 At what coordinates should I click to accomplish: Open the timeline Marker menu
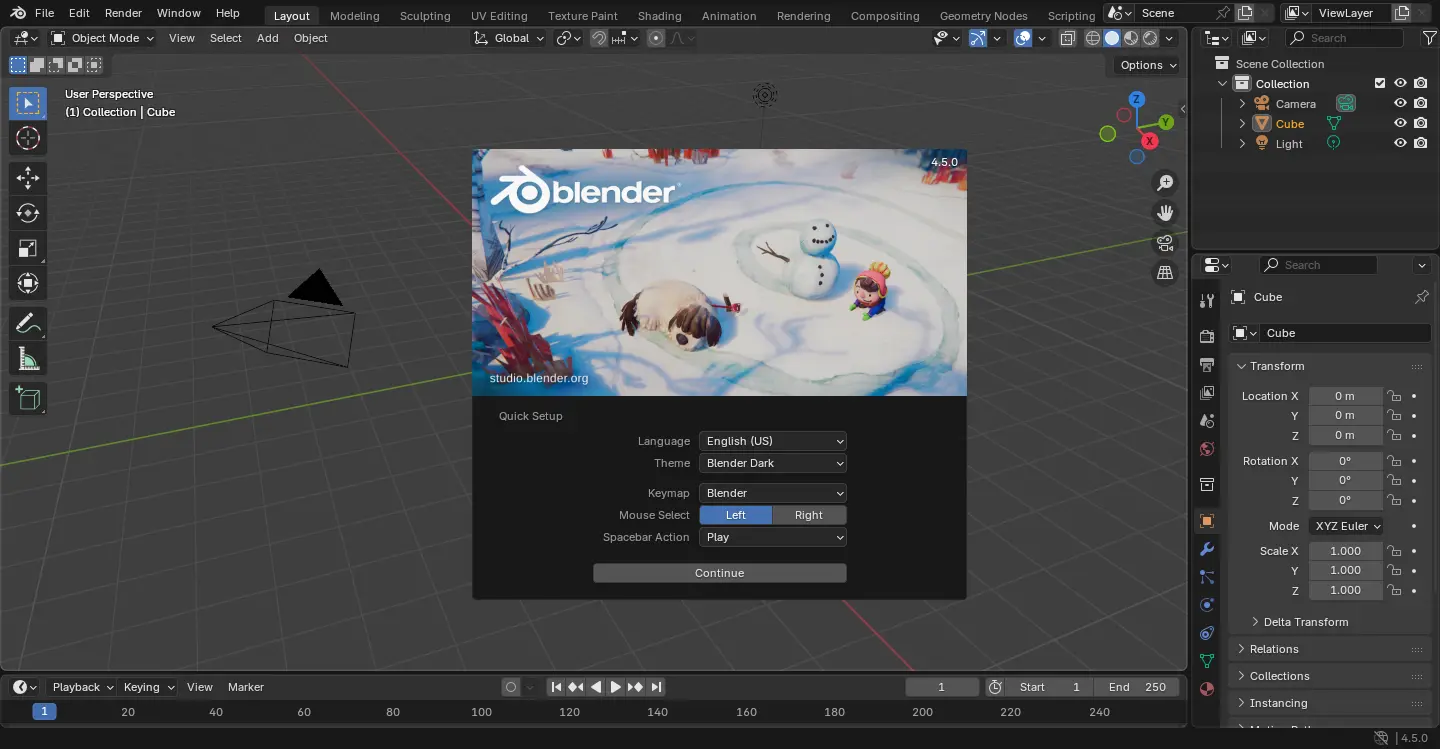246,687
